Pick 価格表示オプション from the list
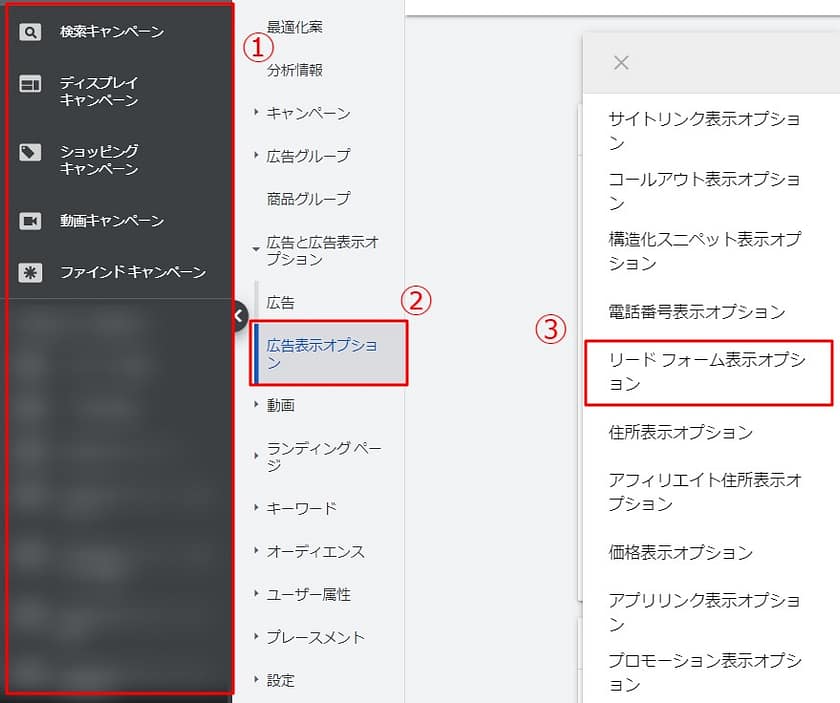 click(680, 552)
